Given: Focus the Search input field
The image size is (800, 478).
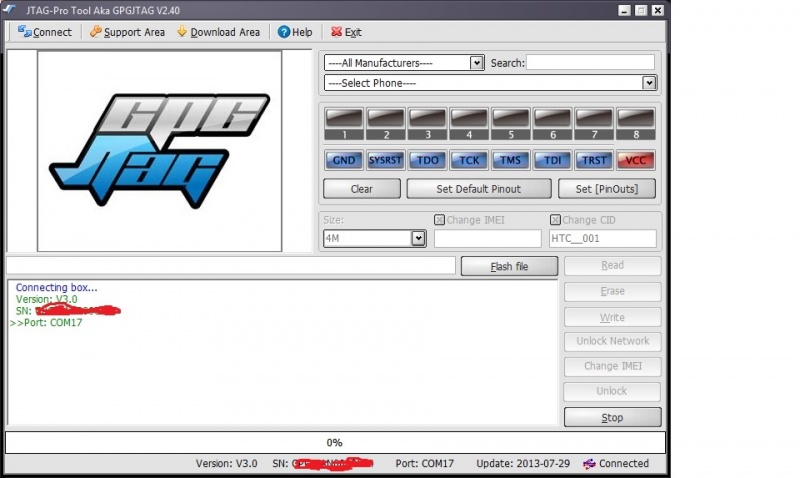Looking at the screenshot, I should tap(590, 62).
